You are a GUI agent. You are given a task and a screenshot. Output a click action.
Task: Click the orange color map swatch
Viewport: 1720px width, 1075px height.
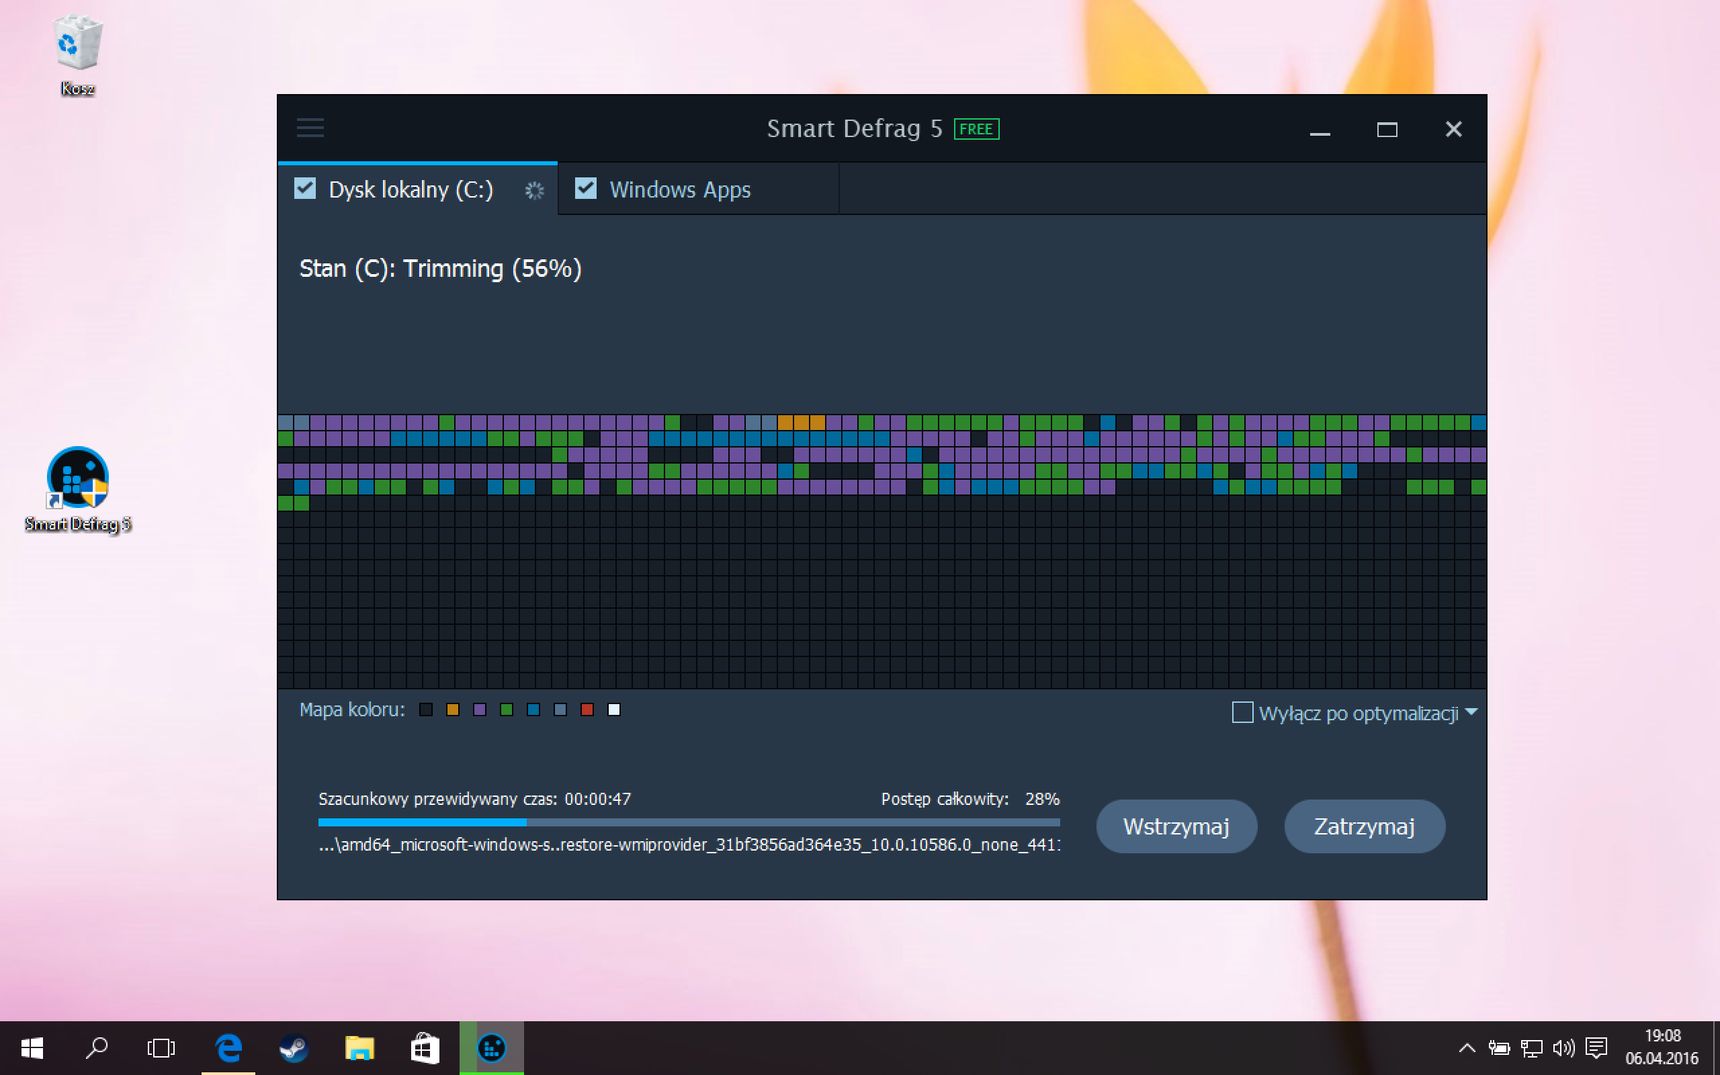(x=453, y=710)
